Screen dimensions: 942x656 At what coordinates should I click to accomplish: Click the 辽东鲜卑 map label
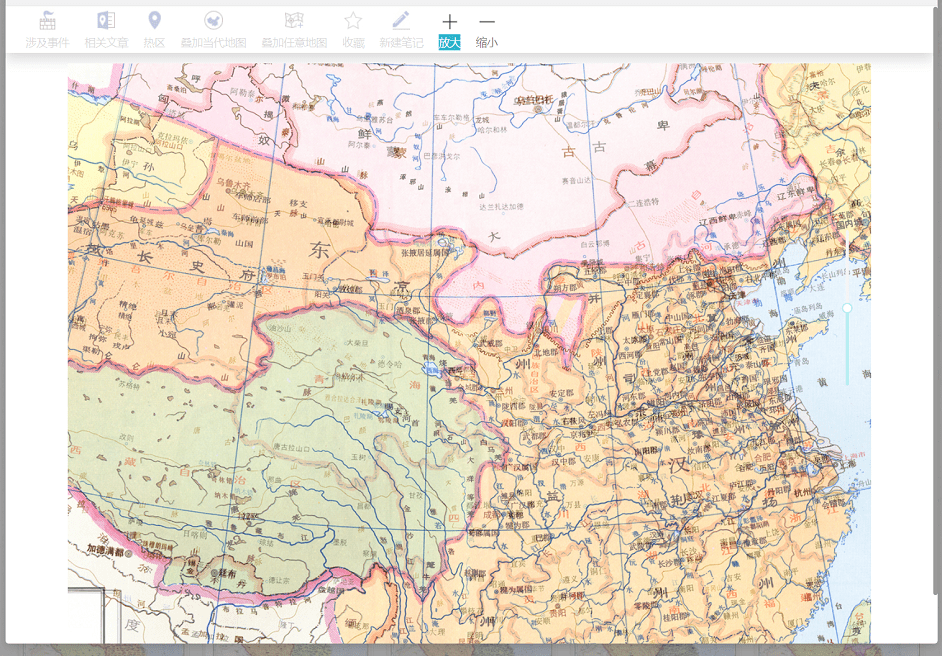click(795, 193)
